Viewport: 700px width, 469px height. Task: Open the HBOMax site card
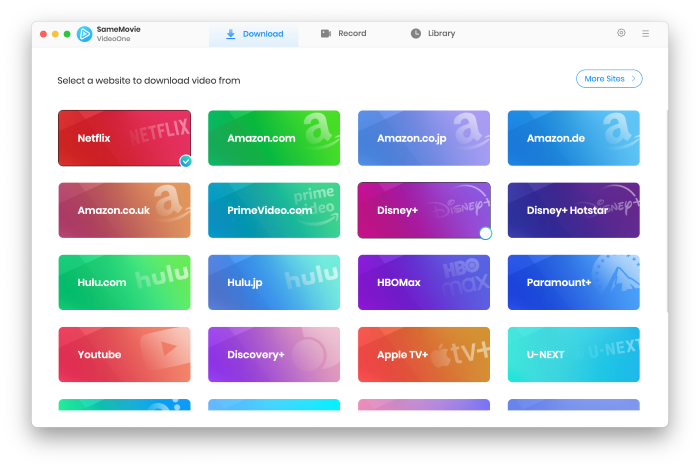coord(424,282)
